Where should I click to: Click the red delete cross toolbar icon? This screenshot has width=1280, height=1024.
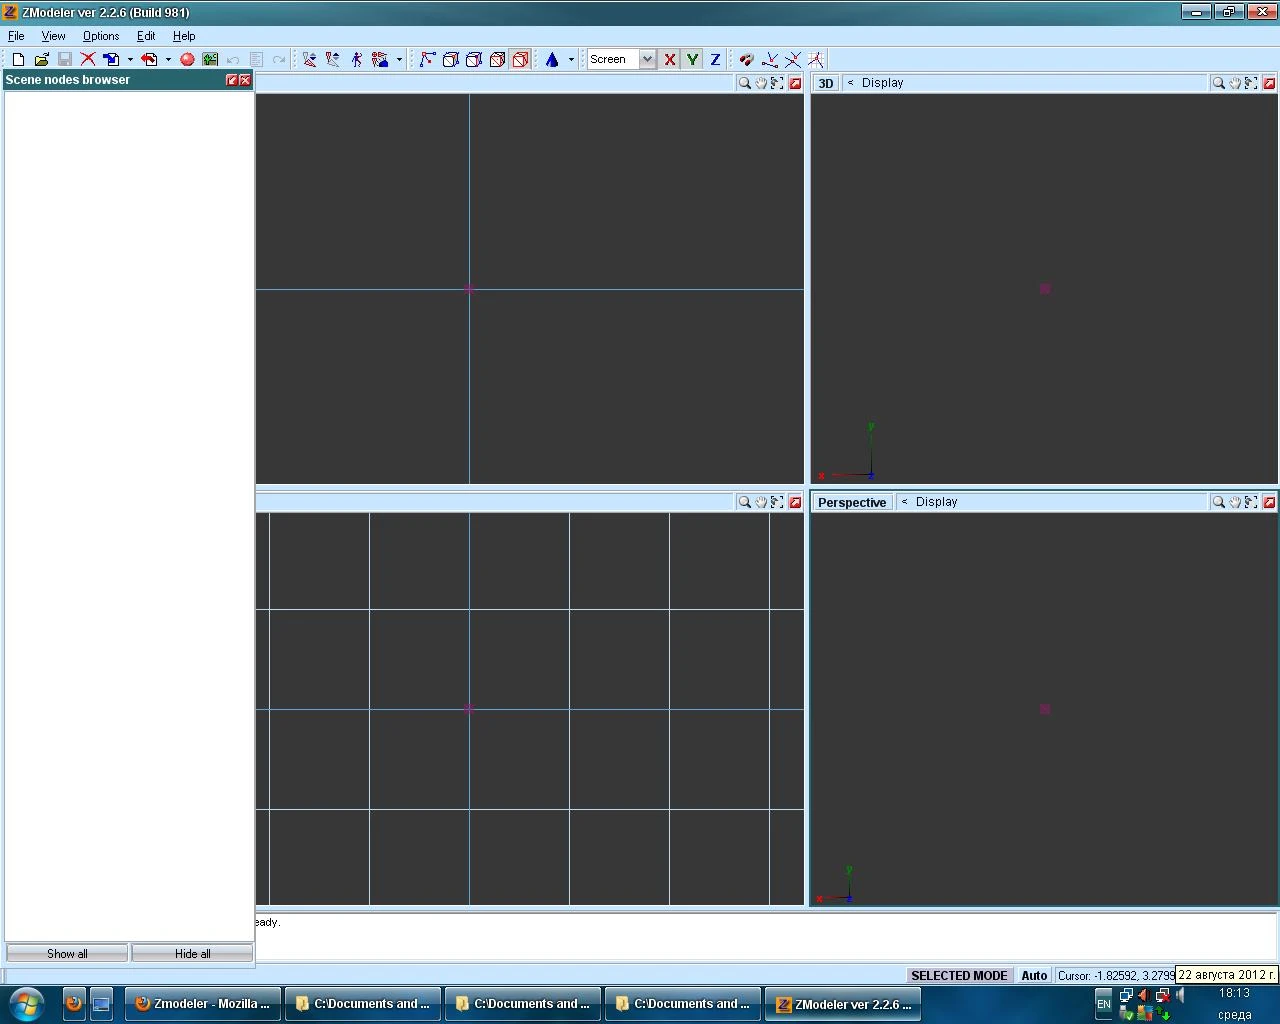coord(88,59)
